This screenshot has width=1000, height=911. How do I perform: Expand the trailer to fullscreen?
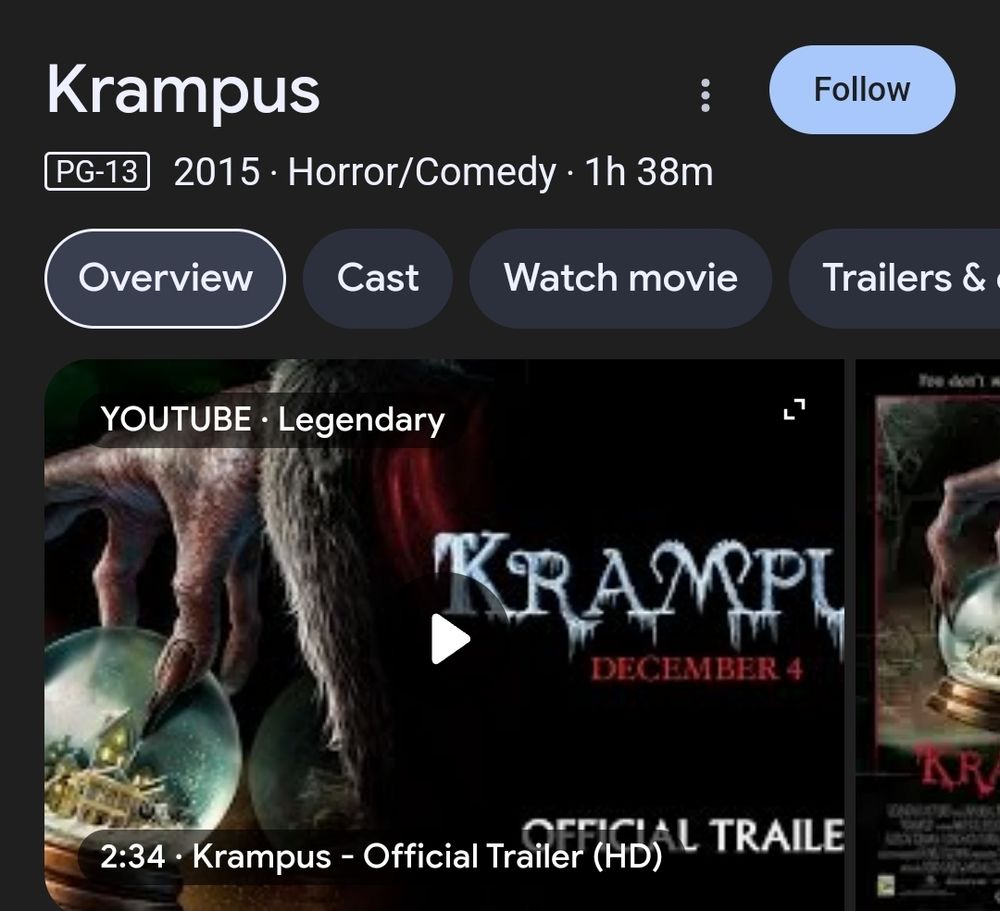794,409
